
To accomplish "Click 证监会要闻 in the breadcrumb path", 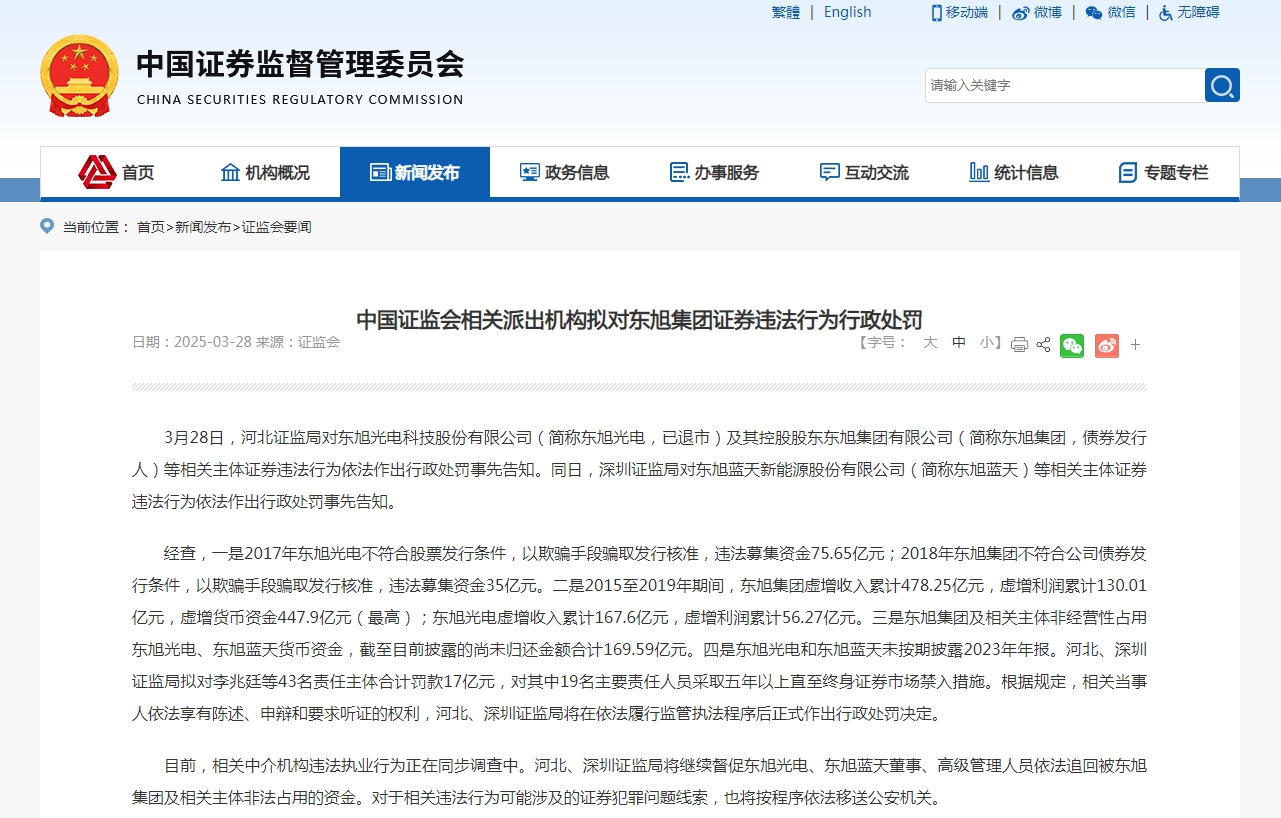I will click(x=276, y=227).
